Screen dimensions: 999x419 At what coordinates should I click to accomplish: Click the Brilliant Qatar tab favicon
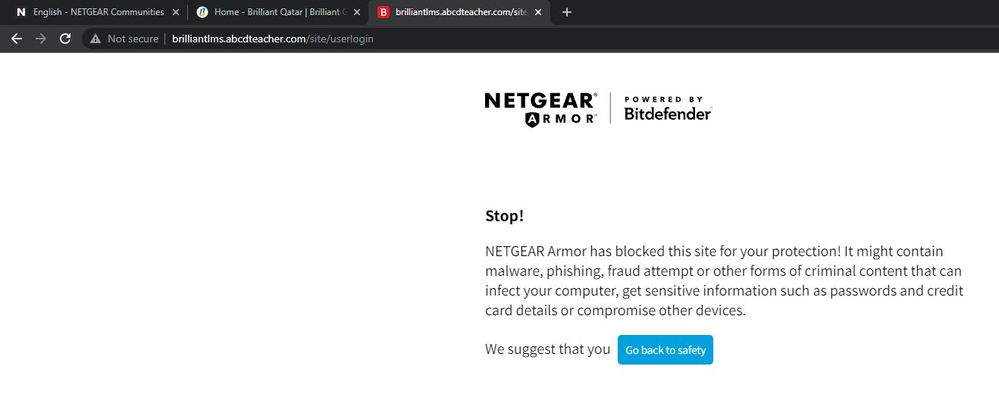201,12
